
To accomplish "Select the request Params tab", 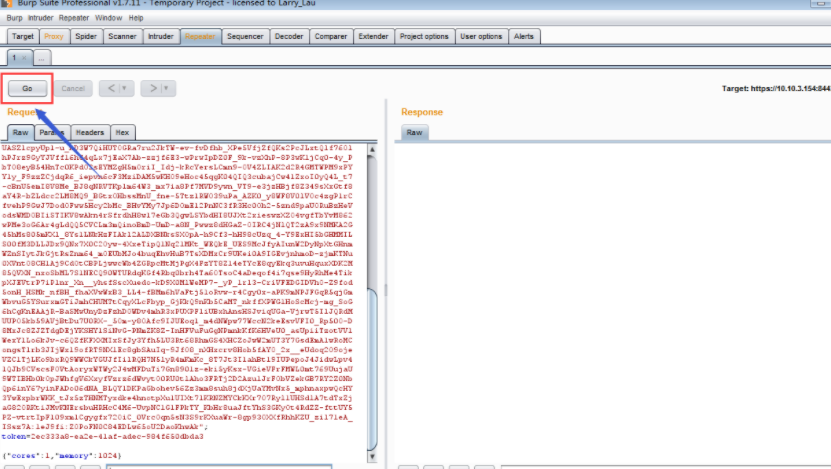I will click(x=52, y=132).
